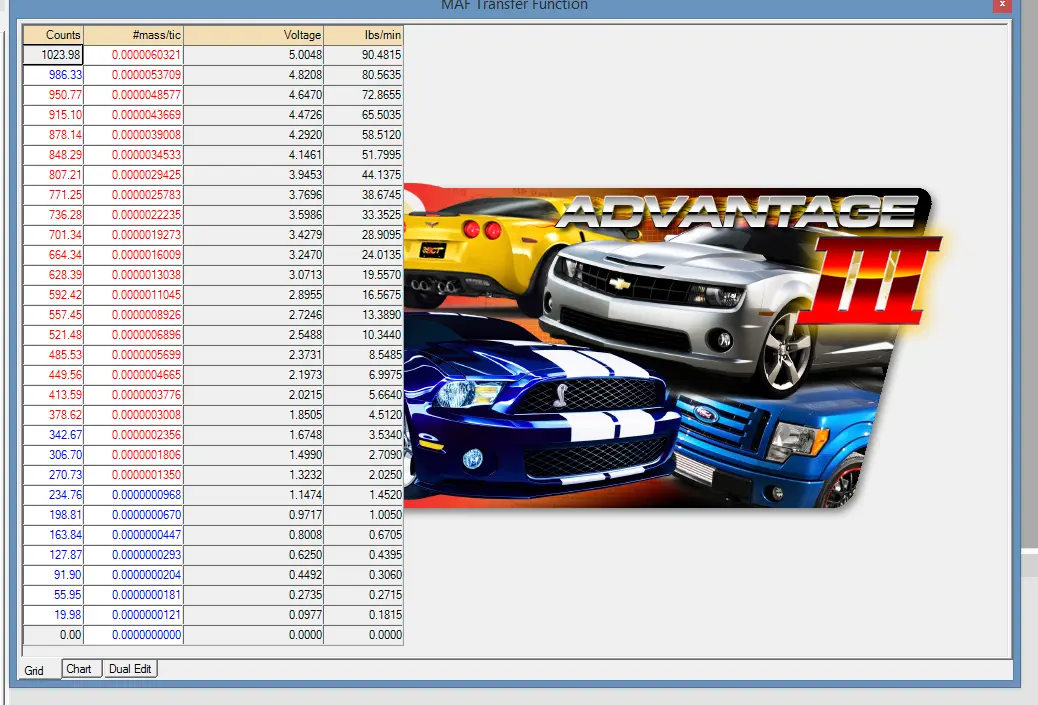Select lbs/min cell 6.9975

tap(363, 375)
